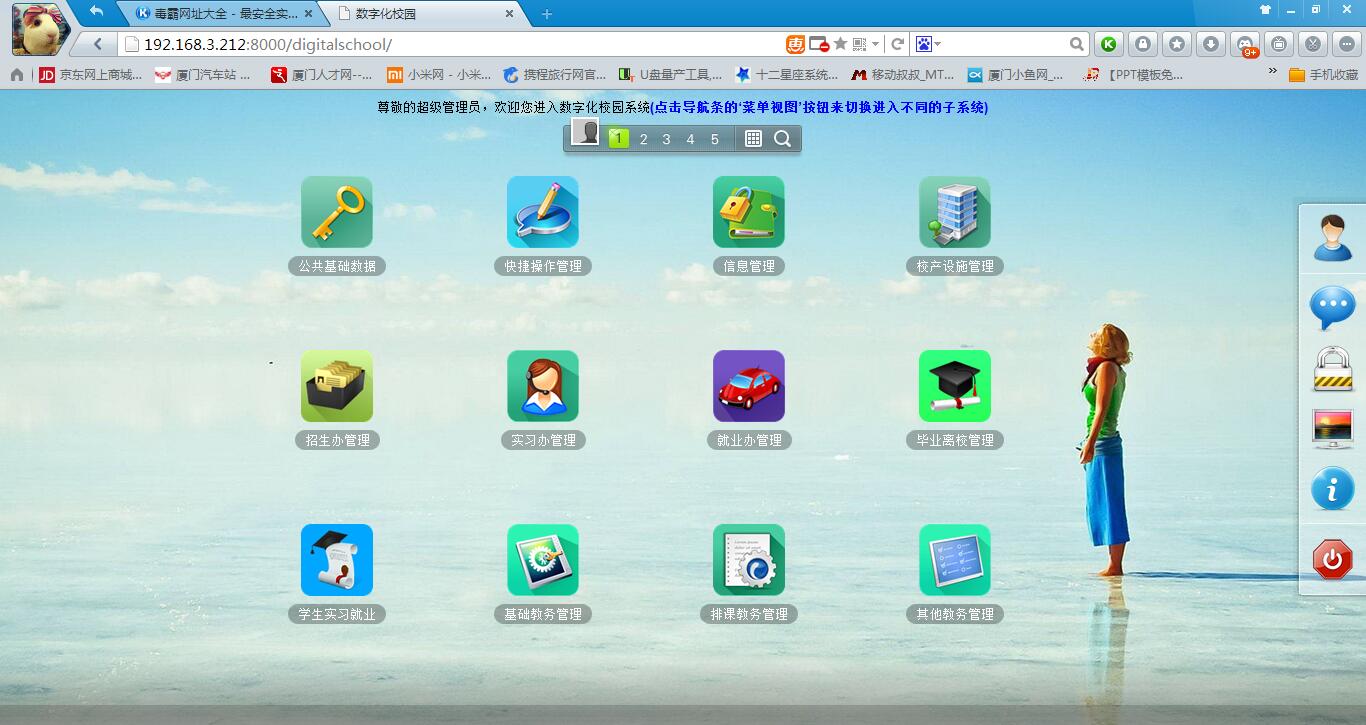
Task: Launch the 招生办管理 module icon
Action: point(336,386)
